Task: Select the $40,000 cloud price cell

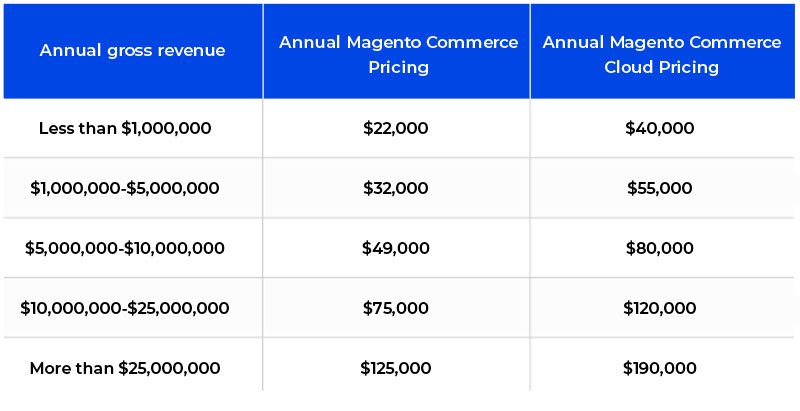Action: pyautogui.click(x=660, y=129)
